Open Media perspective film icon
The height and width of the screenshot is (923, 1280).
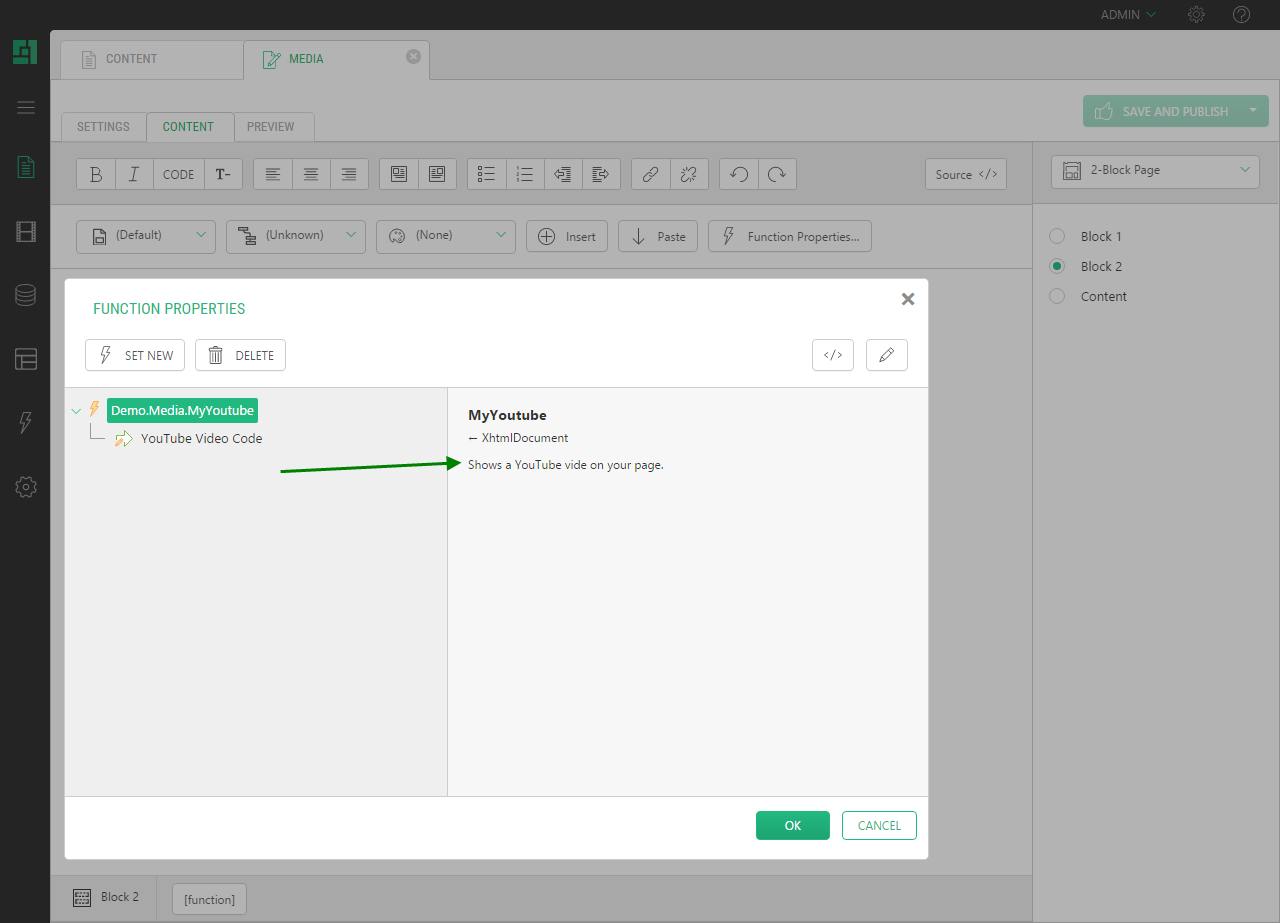[x=26, y=232]
